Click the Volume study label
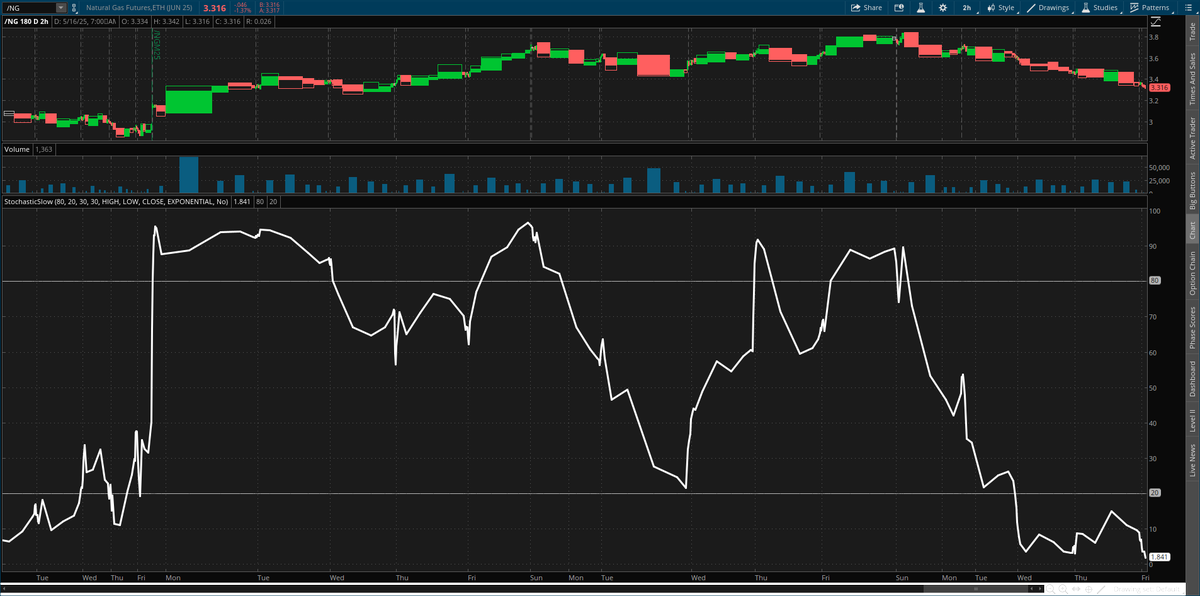The height and width of the screenshot is (596, 1200). (17, 149)
